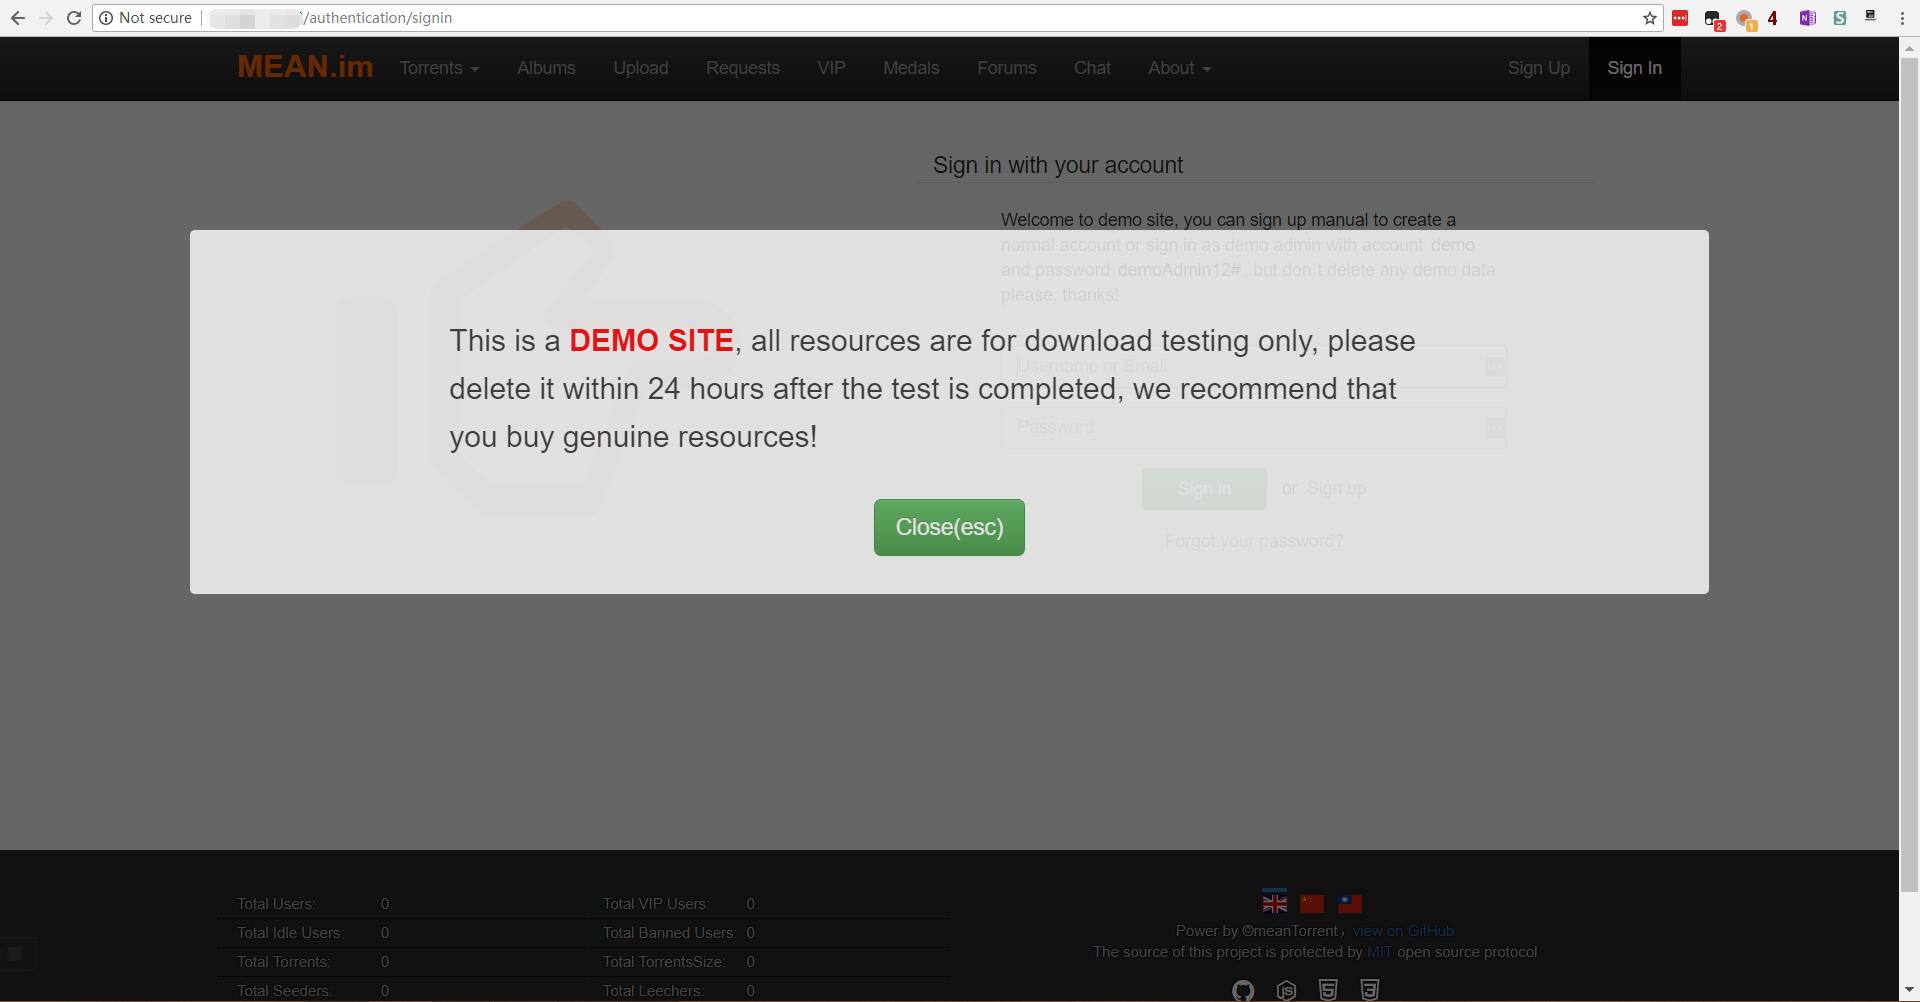Go to Forums in navbar
The image size is (1920, 1002).
(1007, 68)
